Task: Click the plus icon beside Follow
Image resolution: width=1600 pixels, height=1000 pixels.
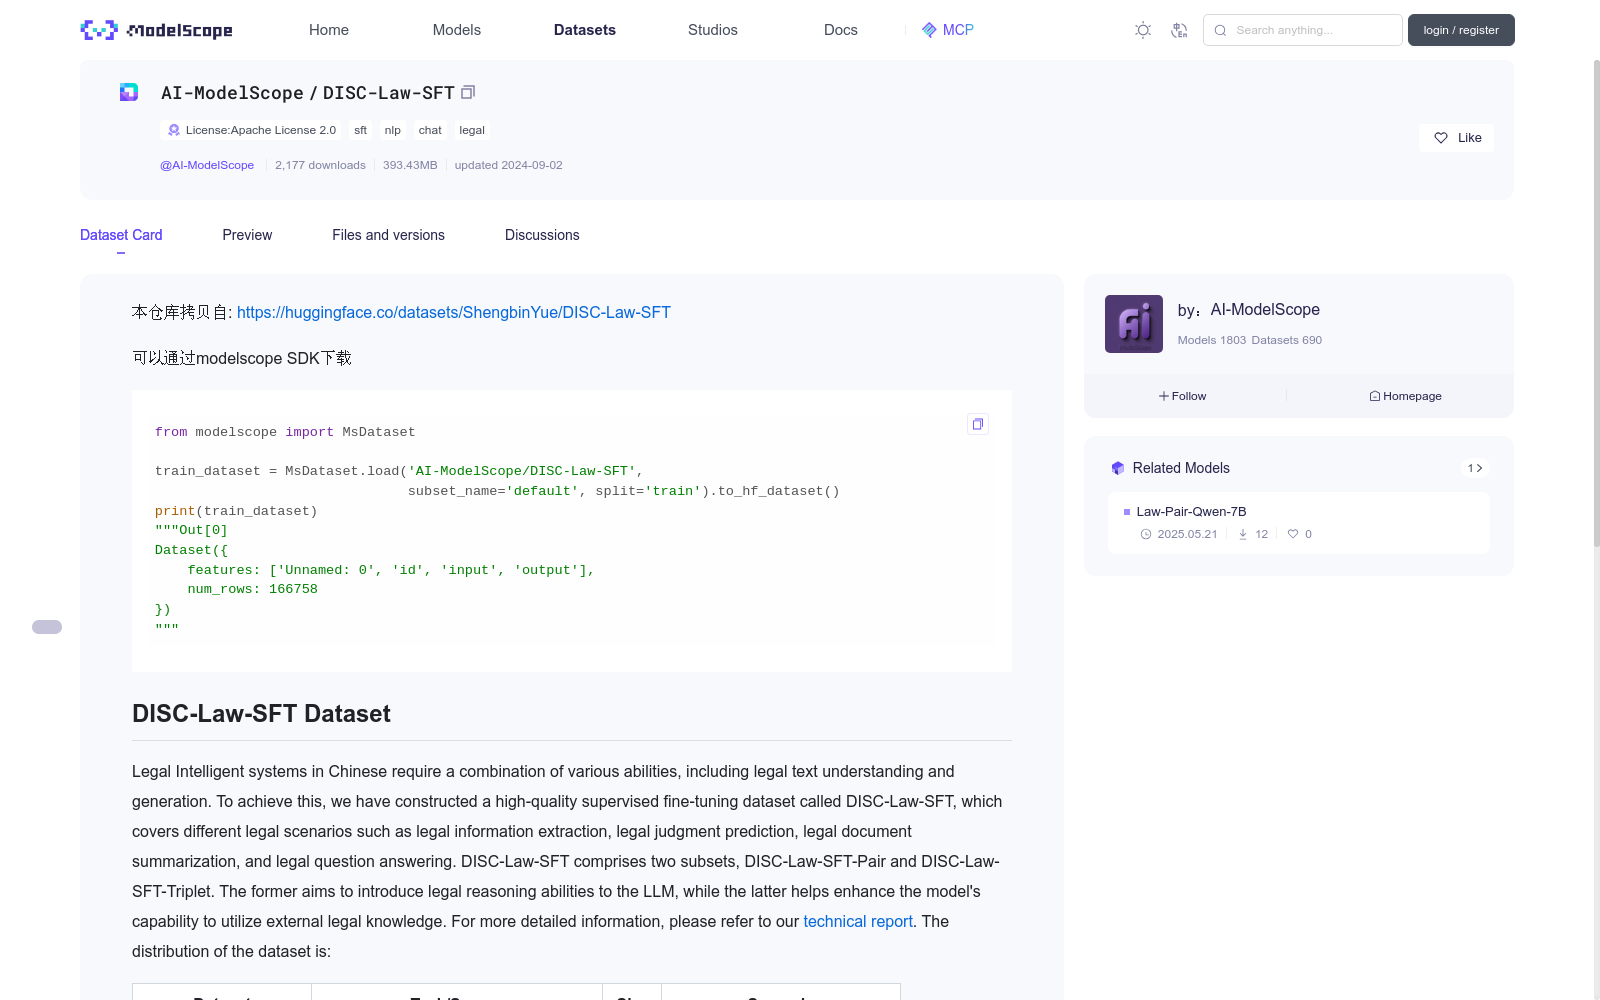Action: pos(1164,396)
